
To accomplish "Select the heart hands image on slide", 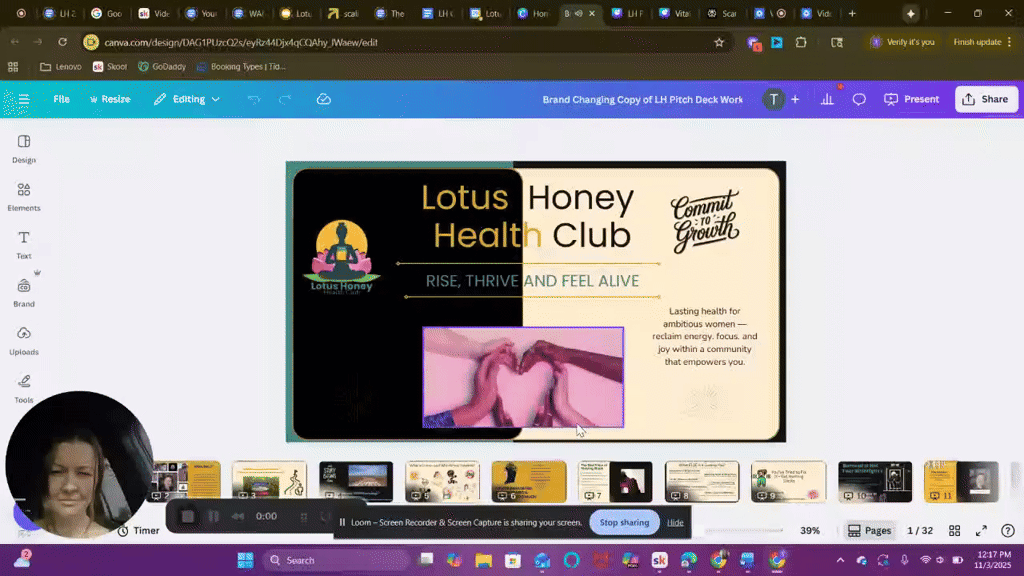I will (x=523, y=377).
